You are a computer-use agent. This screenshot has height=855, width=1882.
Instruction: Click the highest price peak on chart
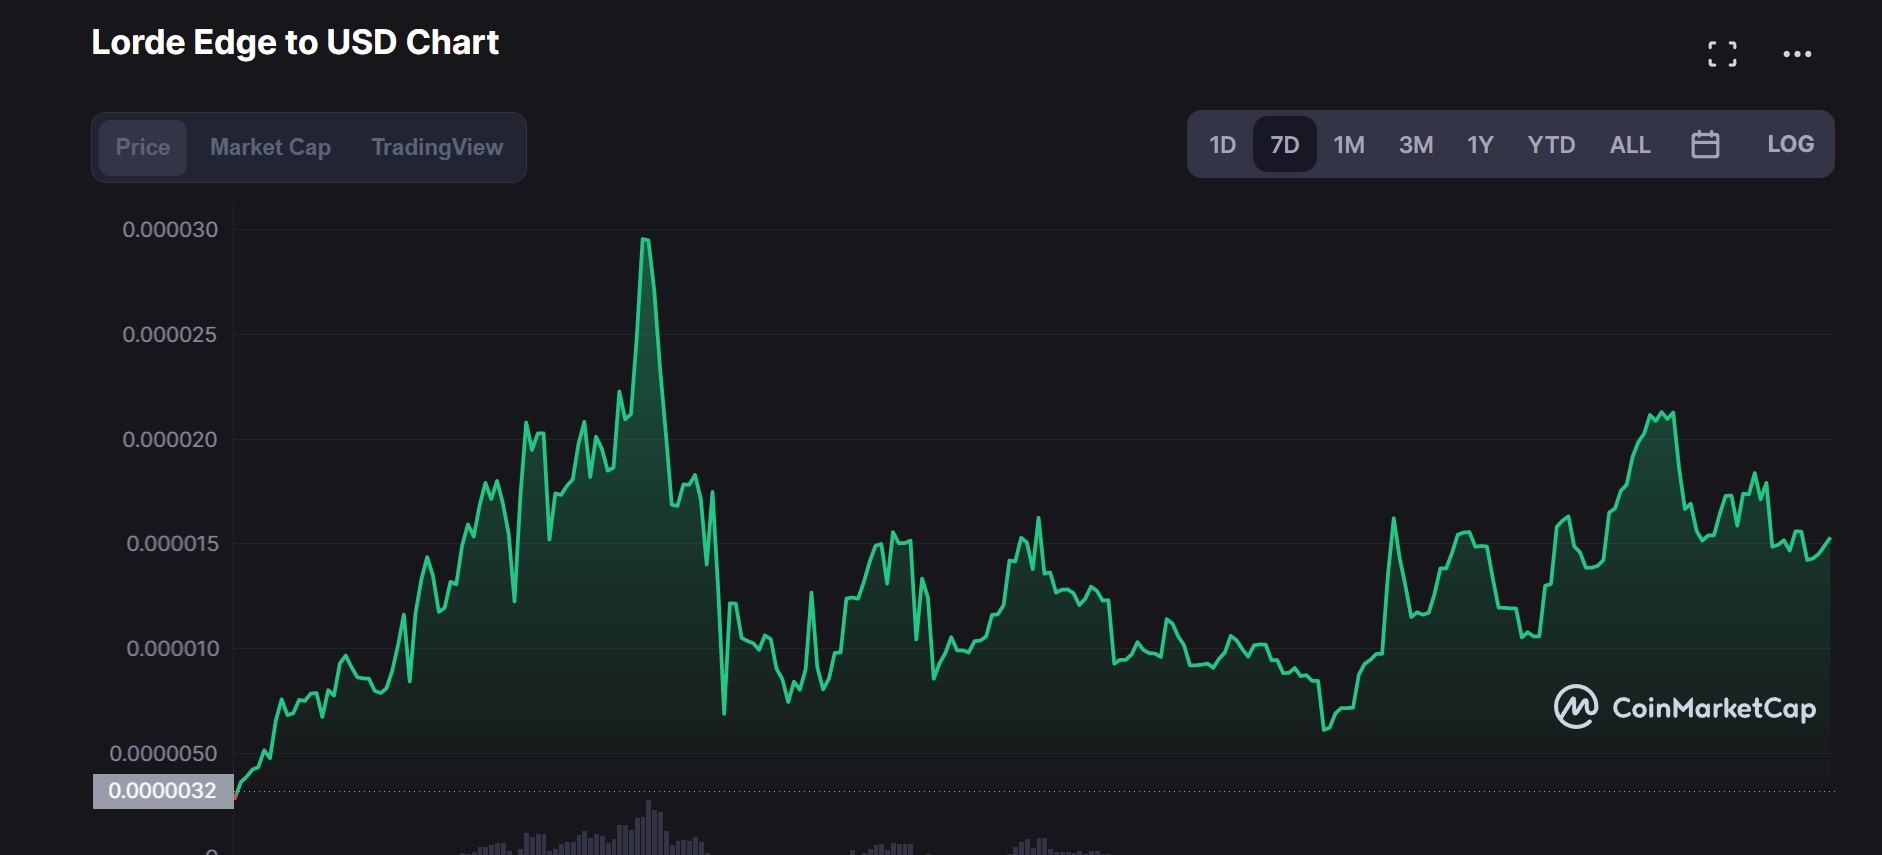pos(645,240)
